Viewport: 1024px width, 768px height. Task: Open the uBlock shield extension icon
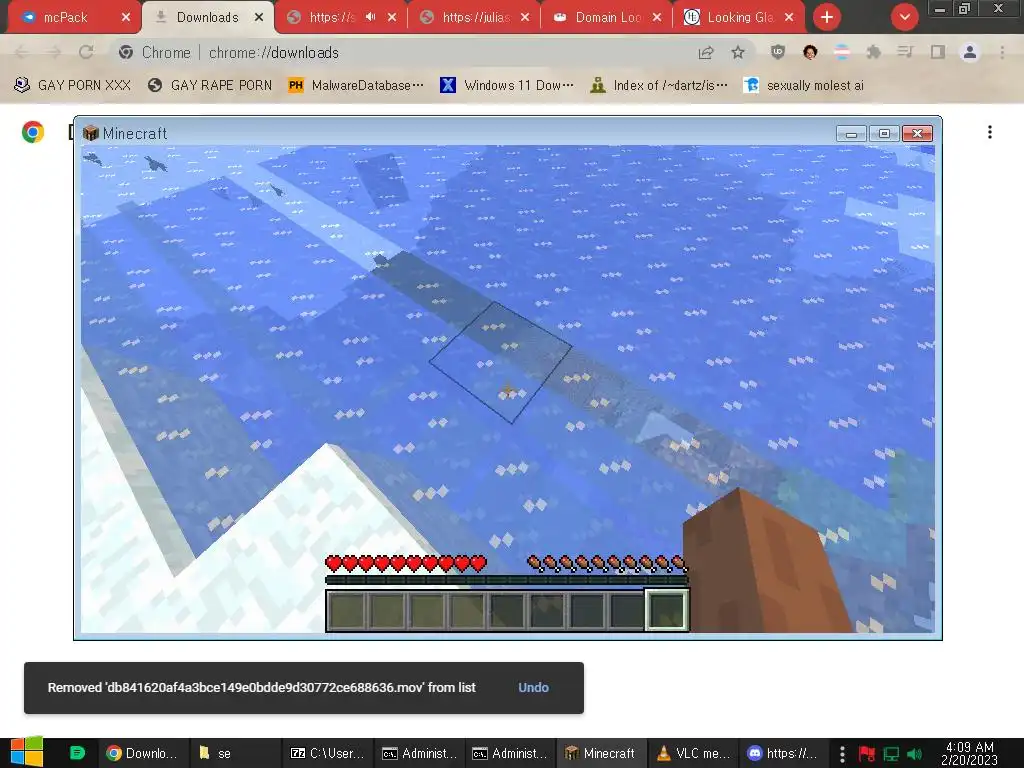(x=777, y=52)
